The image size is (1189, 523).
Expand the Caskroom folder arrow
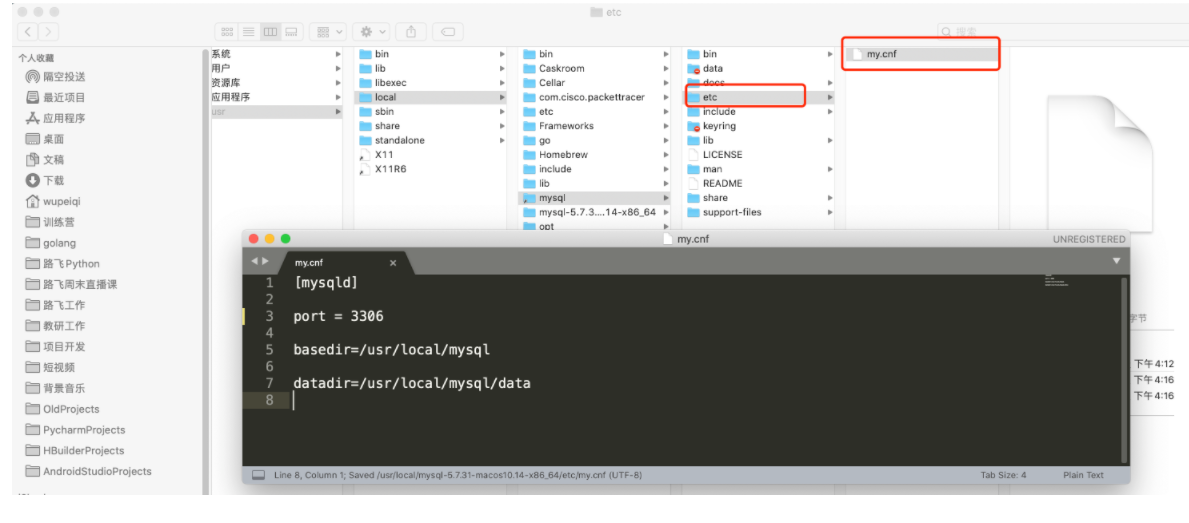pyautogui.click(x=666, y=68)
